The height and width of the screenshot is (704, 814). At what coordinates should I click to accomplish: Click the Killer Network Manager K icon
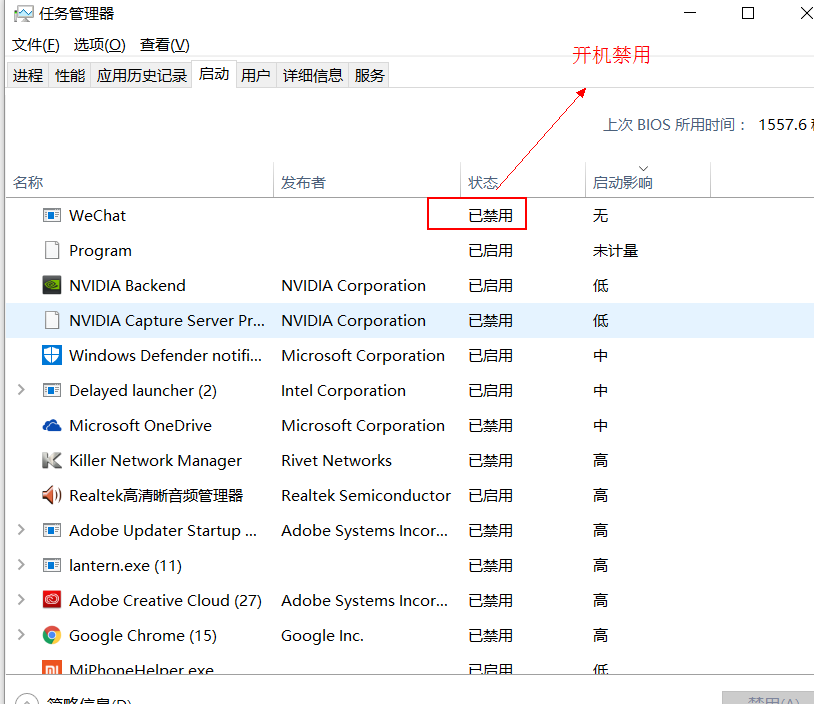coord(51,461)
